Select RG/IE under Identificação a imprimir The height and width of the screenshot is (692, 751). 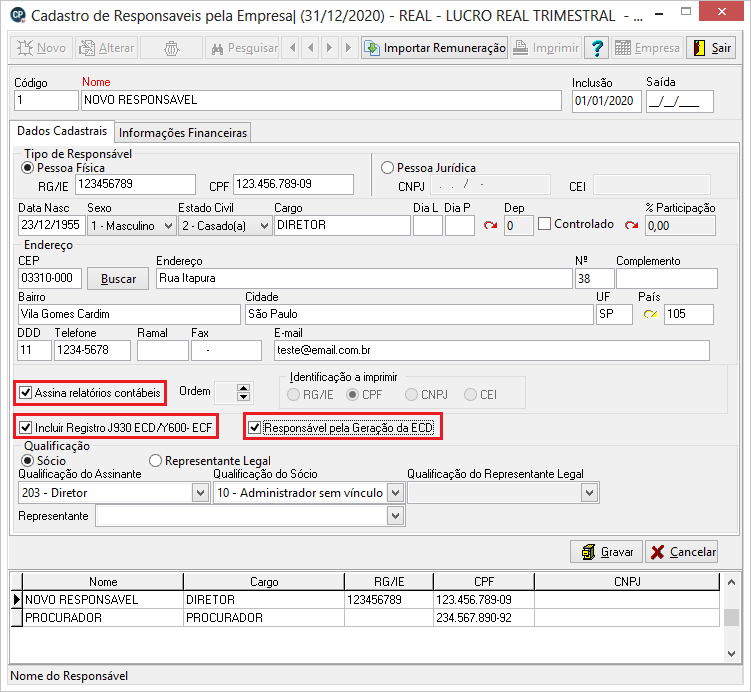pos(293,395)
